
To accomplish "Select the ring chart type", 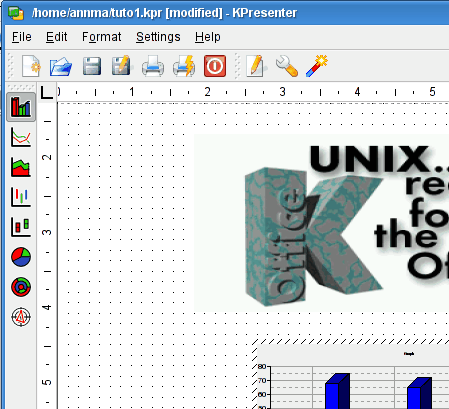I will [x=21, y=287].
